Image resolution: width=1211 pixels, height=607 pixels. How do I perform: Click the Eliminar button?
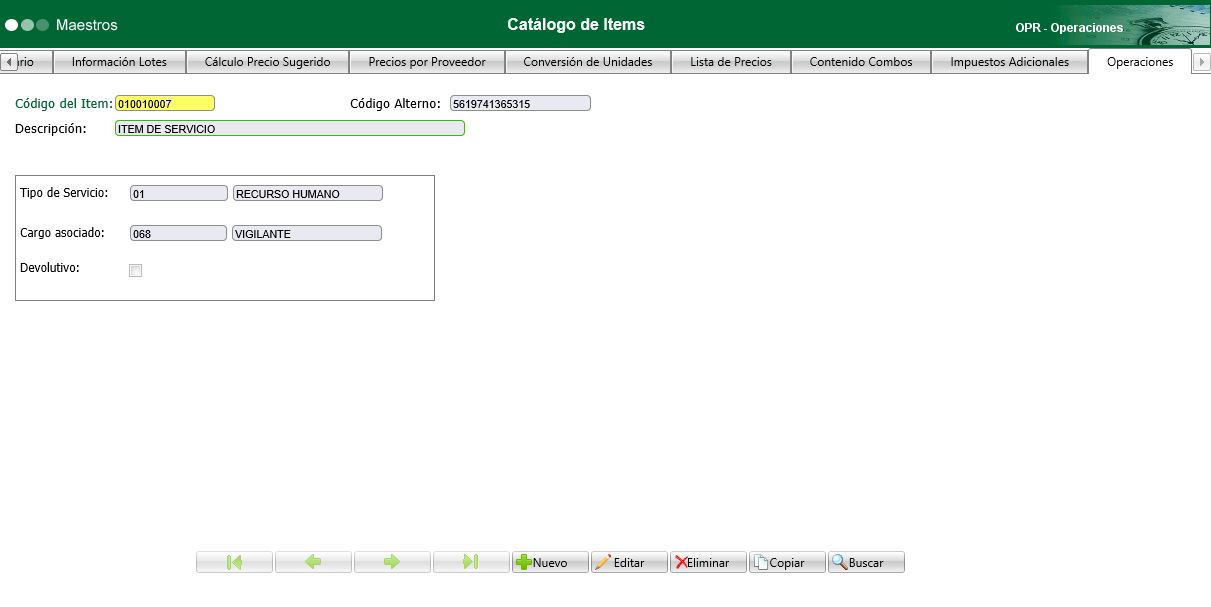coord(708,562)
